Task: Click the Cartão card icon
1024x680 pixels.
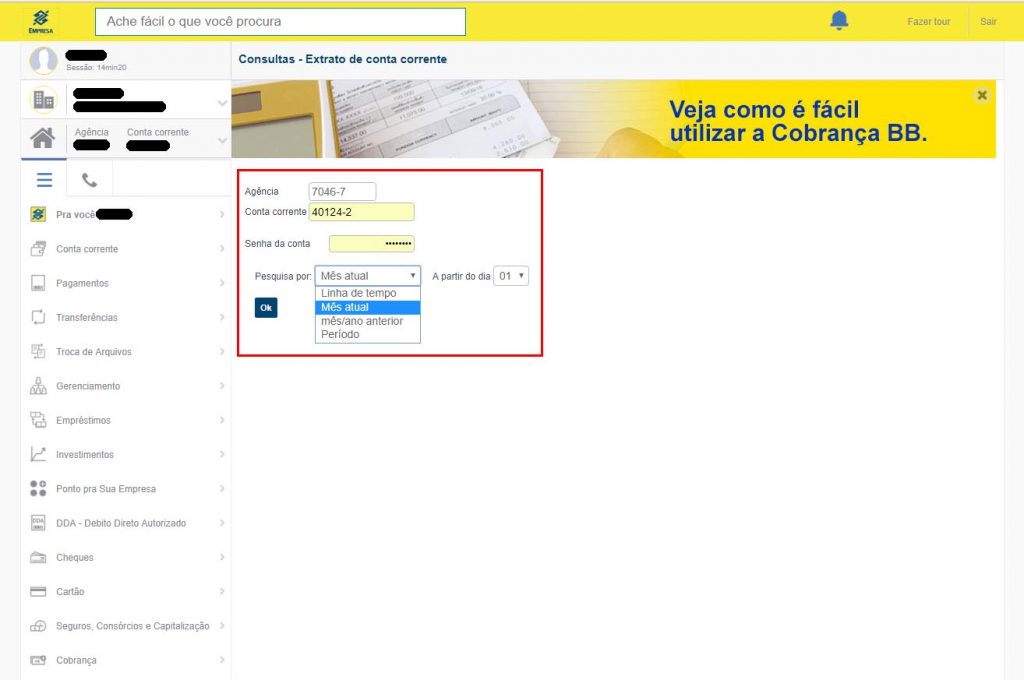Action: tap(38, 592)
